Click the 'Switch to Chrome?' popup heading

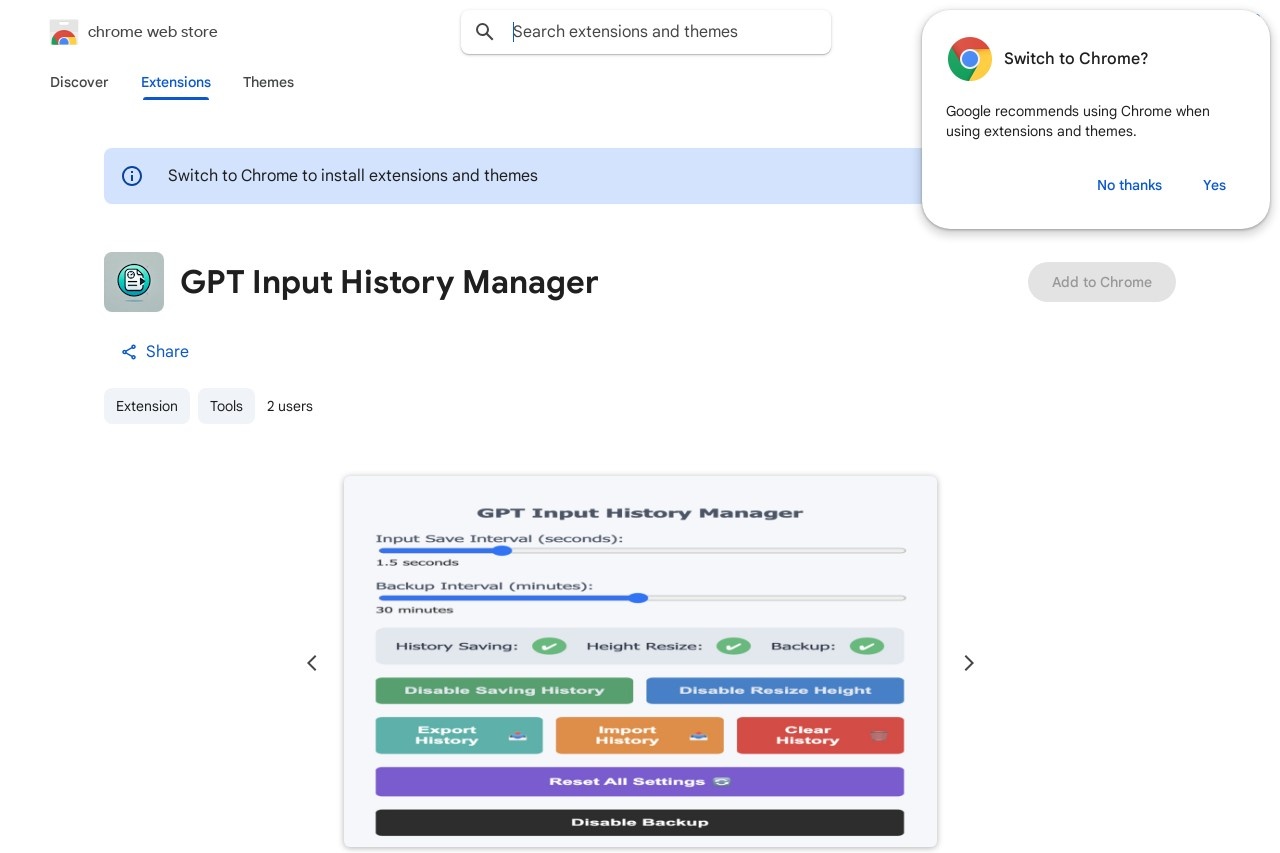pos(1076,59)
